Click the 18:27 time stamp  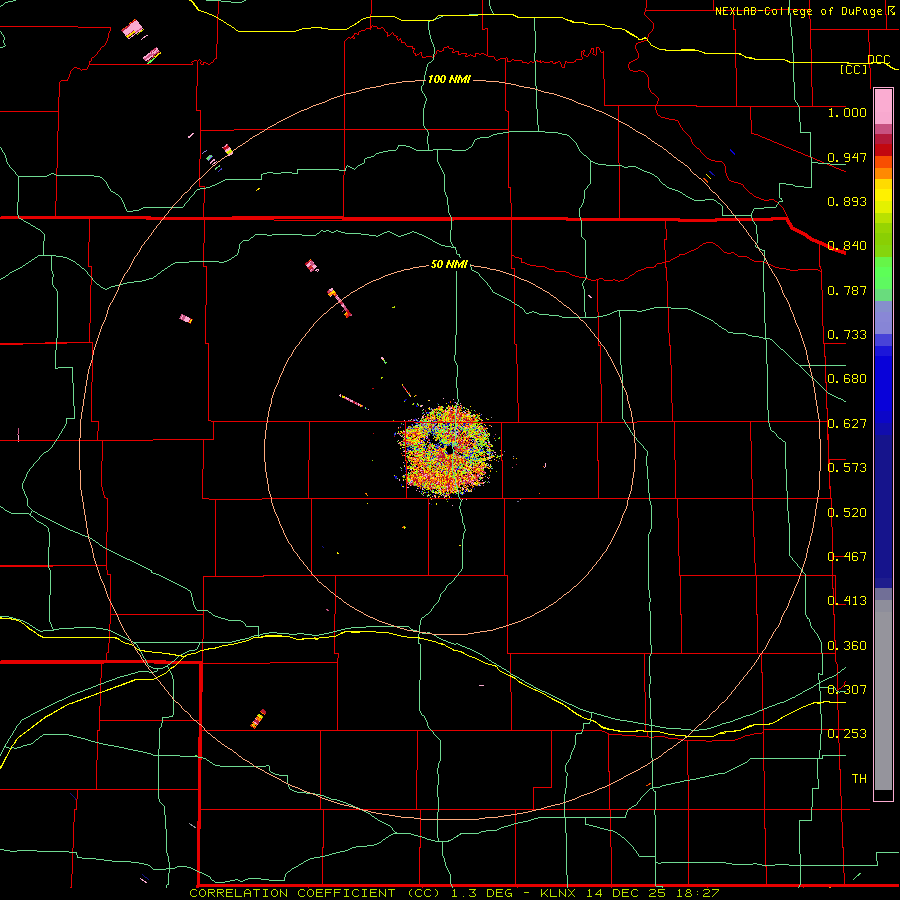pyautogui.click(x=696, y=893)
